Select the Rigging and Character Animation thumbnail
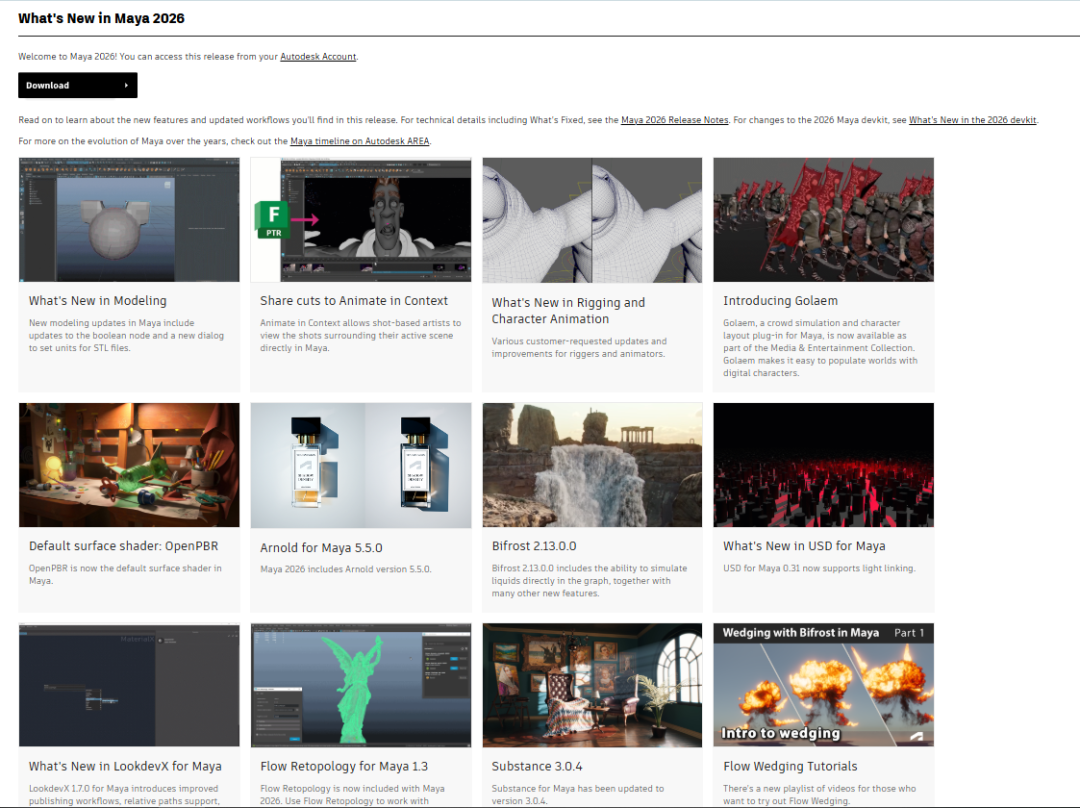 [x=592, y=219]
